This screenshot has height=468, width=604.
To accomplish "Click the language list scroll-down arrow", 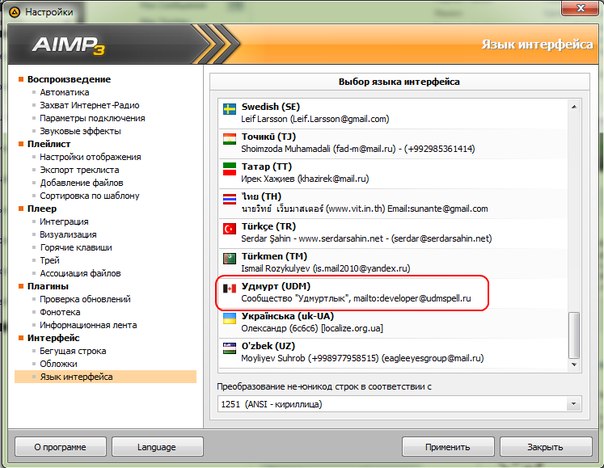I will (574, 364).
